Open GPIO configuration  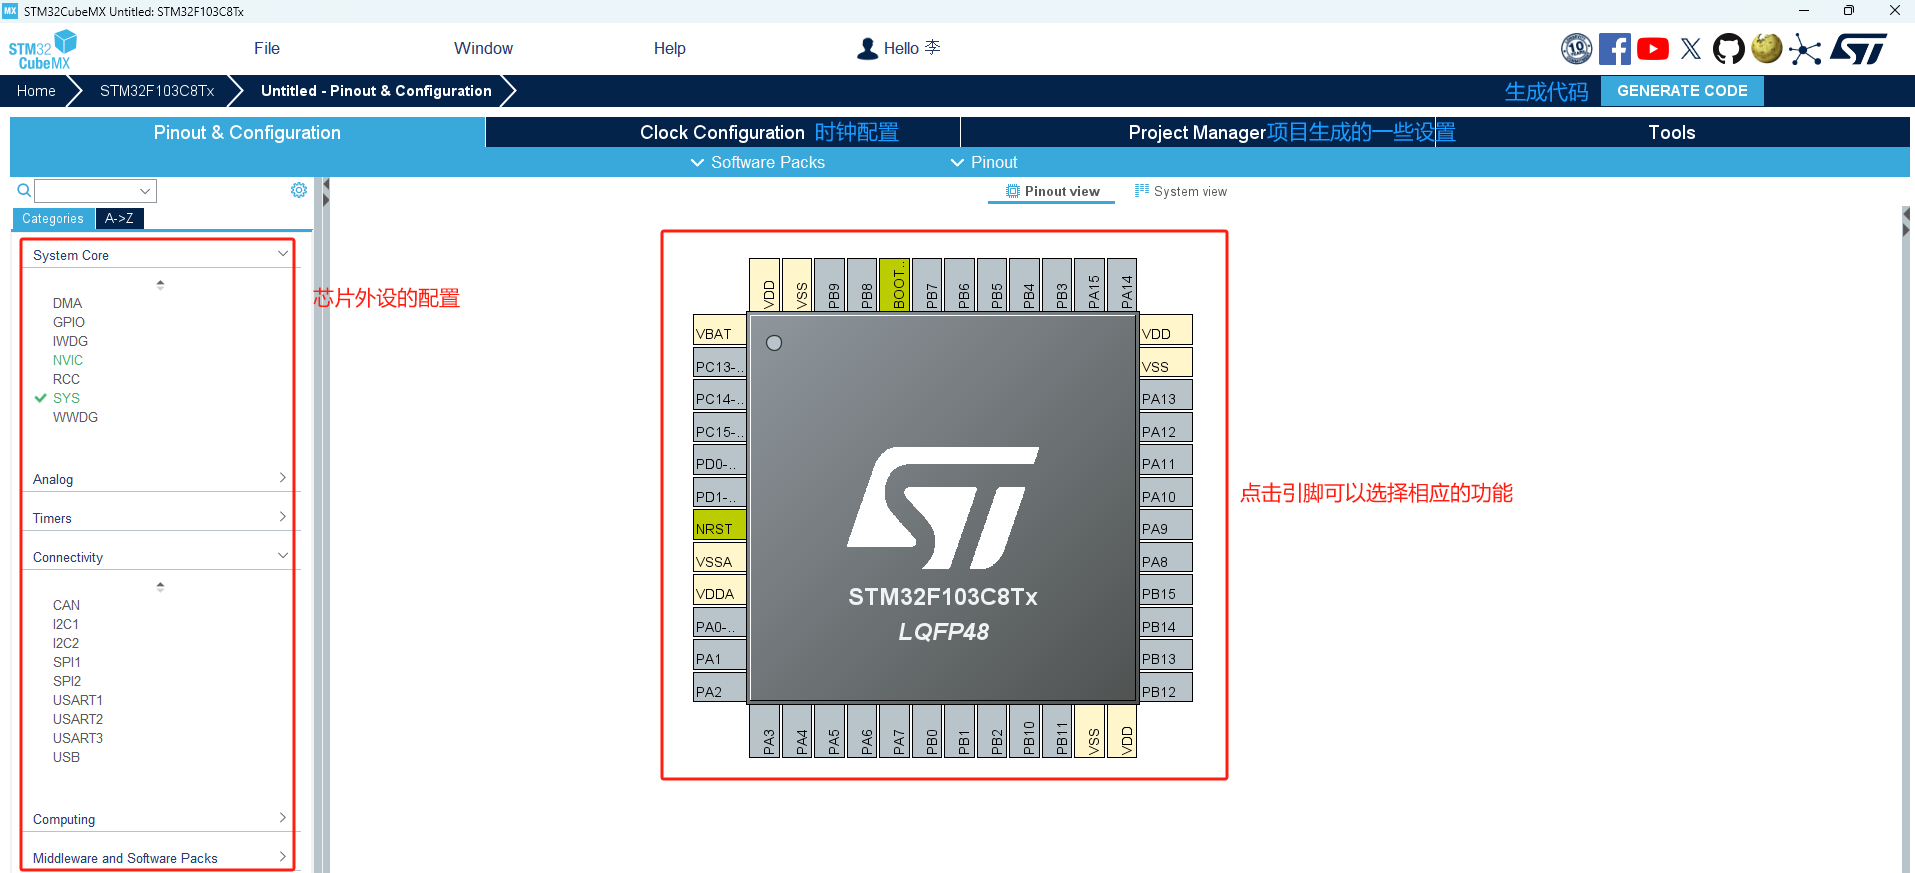(x=69, y=322)
